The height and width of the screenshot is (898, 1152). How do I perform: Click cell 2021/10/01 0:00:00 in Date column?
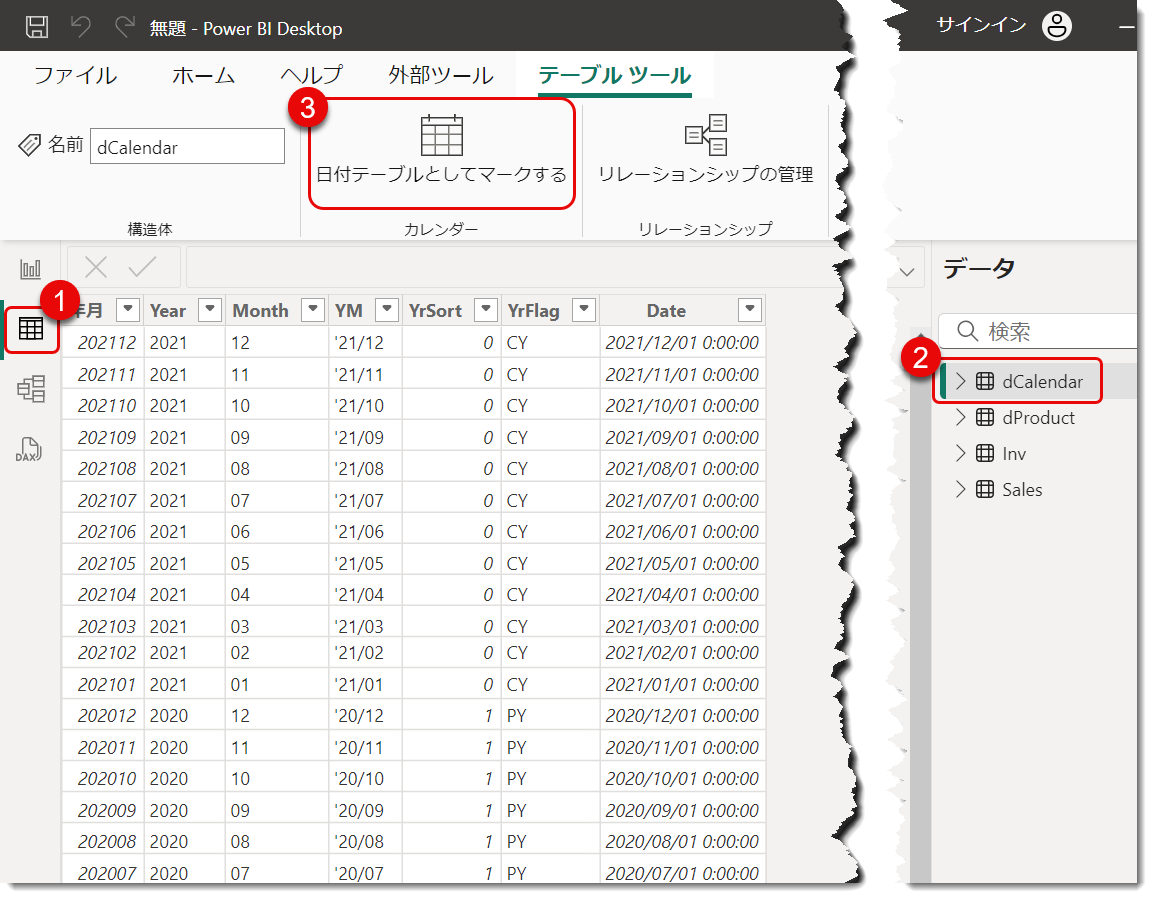[682, 406]
